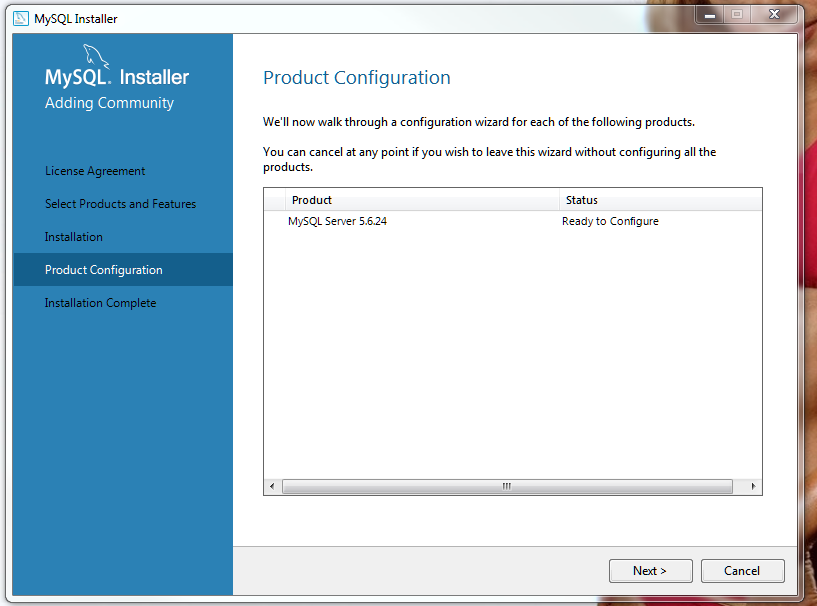Minimize the MySQL Installer window
This screenshot has height=606, width=817.
[x=710, y=15]
